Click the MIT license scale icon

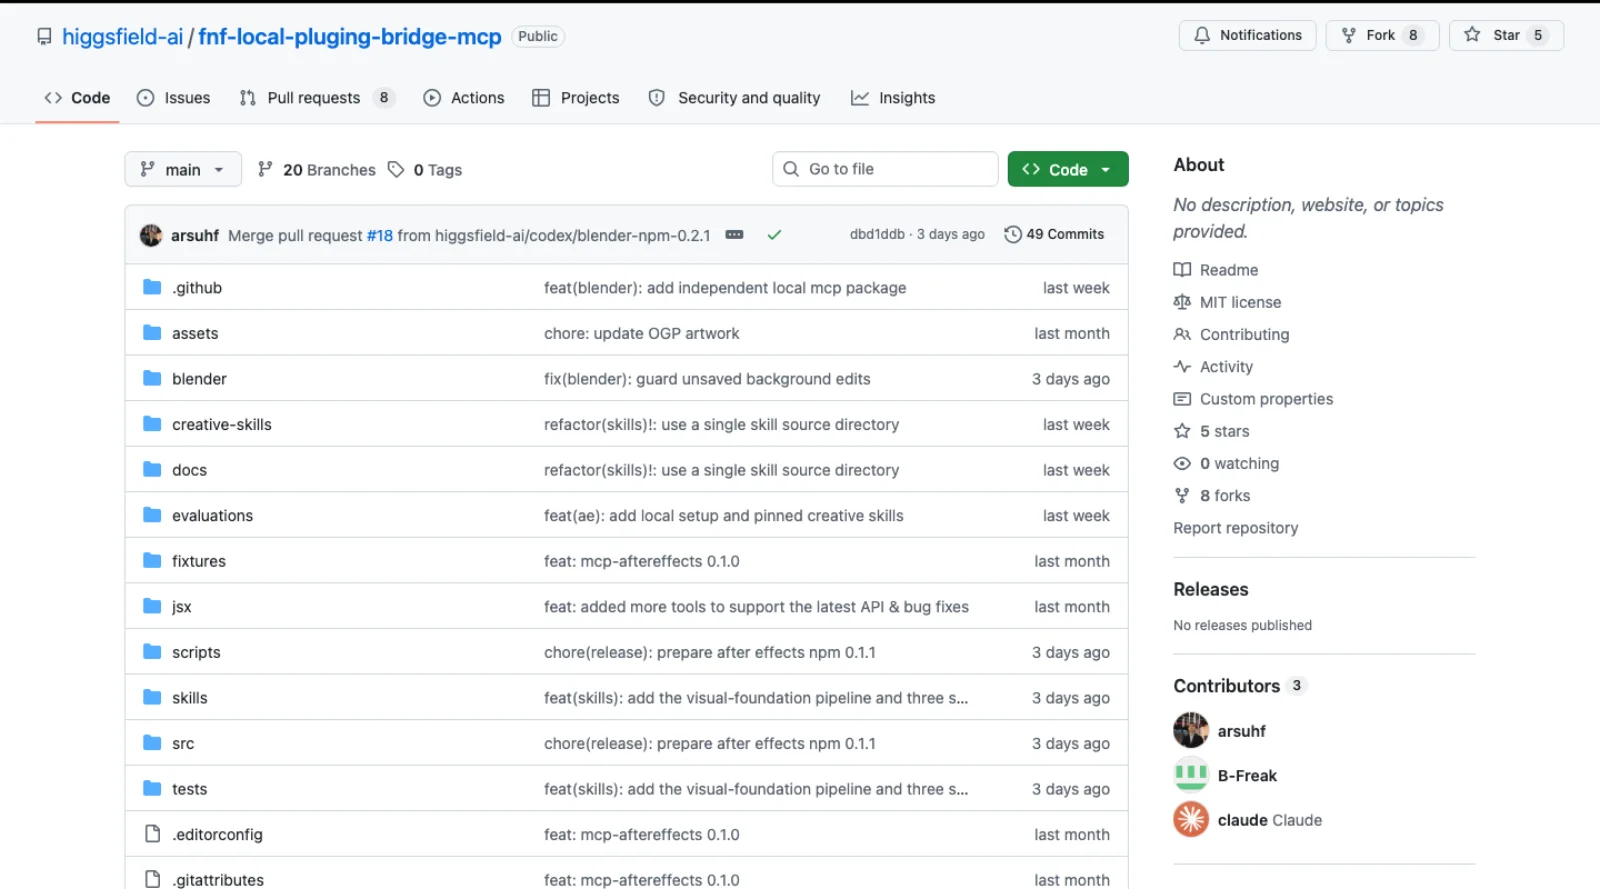point(1182,302)
